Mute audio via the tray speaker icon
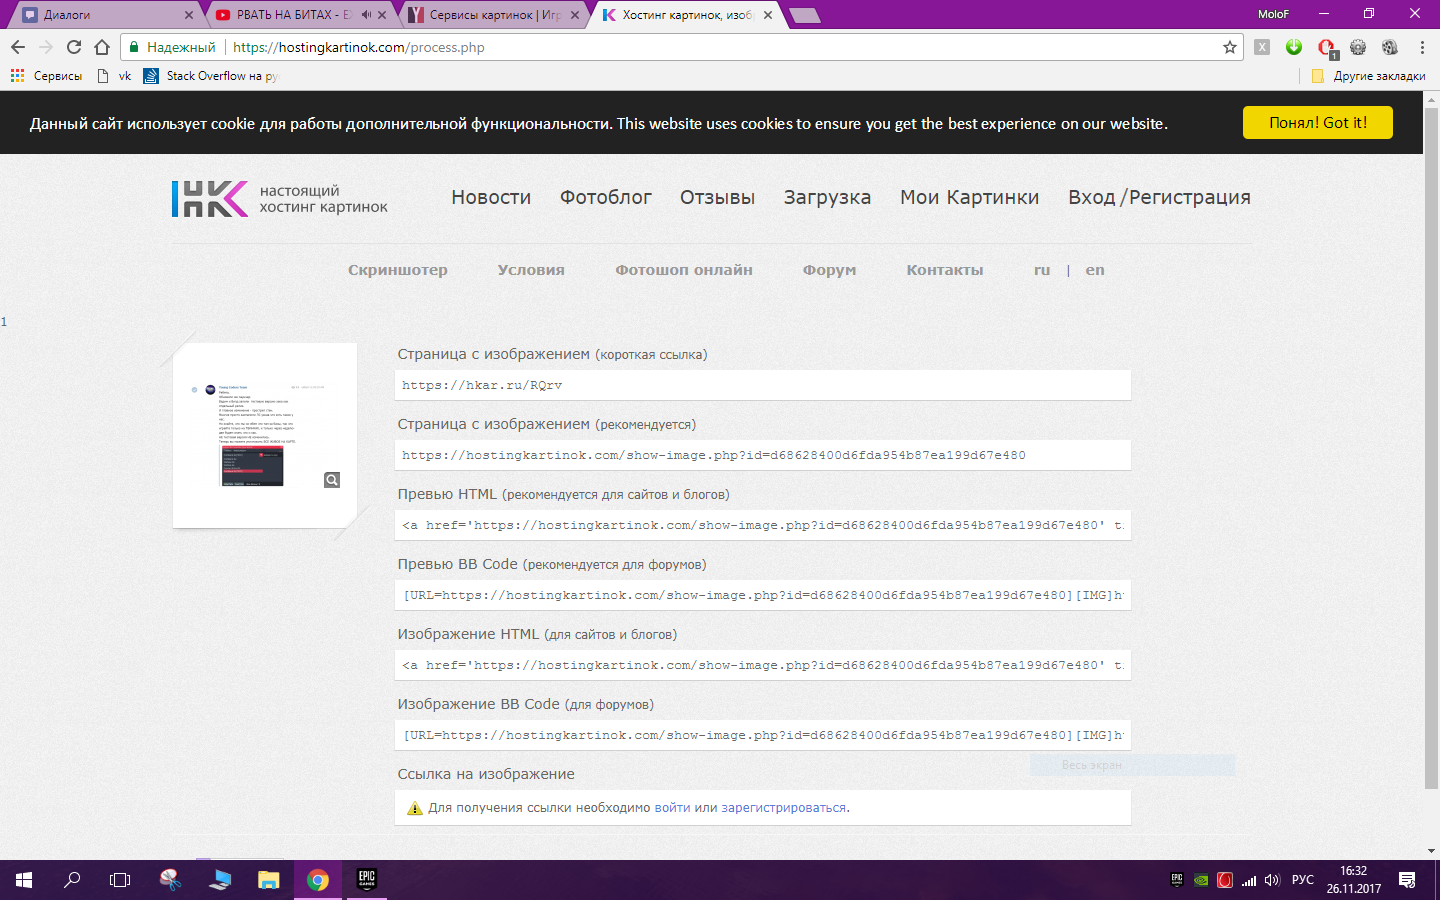Screen dimensions: 1440x900 [x=1272, y=880]
